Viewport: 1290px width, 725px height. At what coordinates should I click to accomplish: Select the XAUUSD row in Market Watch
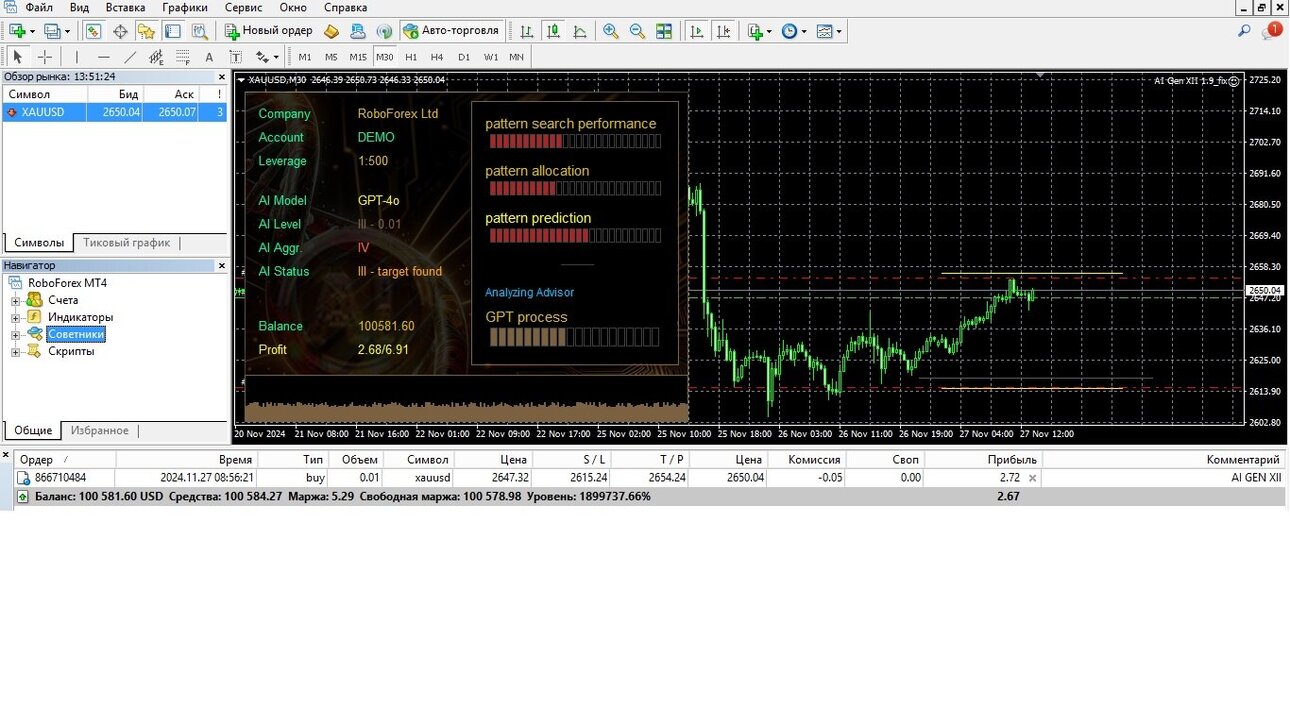[114, 112]
